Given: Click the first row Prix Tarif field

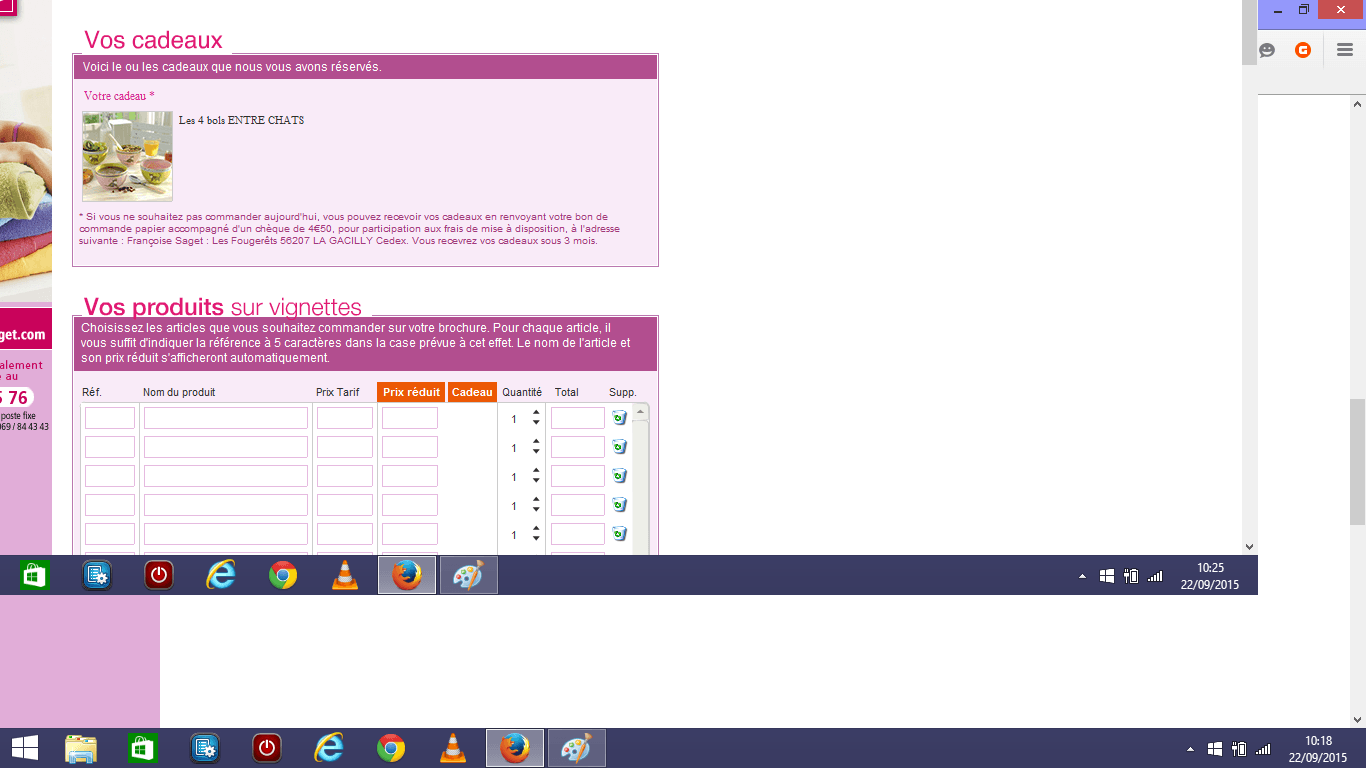Looking at the screenshot, I should pos(345,418).
